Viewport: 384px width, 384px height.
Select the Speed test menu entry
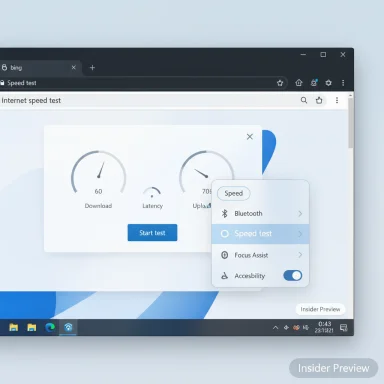260,234
